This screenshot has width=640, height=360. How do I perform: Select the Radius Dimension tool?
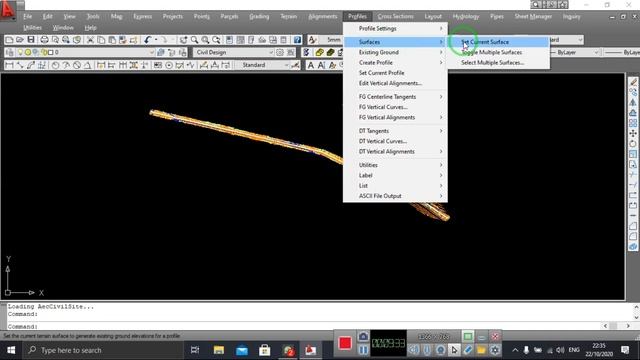(x=55, y=65)
